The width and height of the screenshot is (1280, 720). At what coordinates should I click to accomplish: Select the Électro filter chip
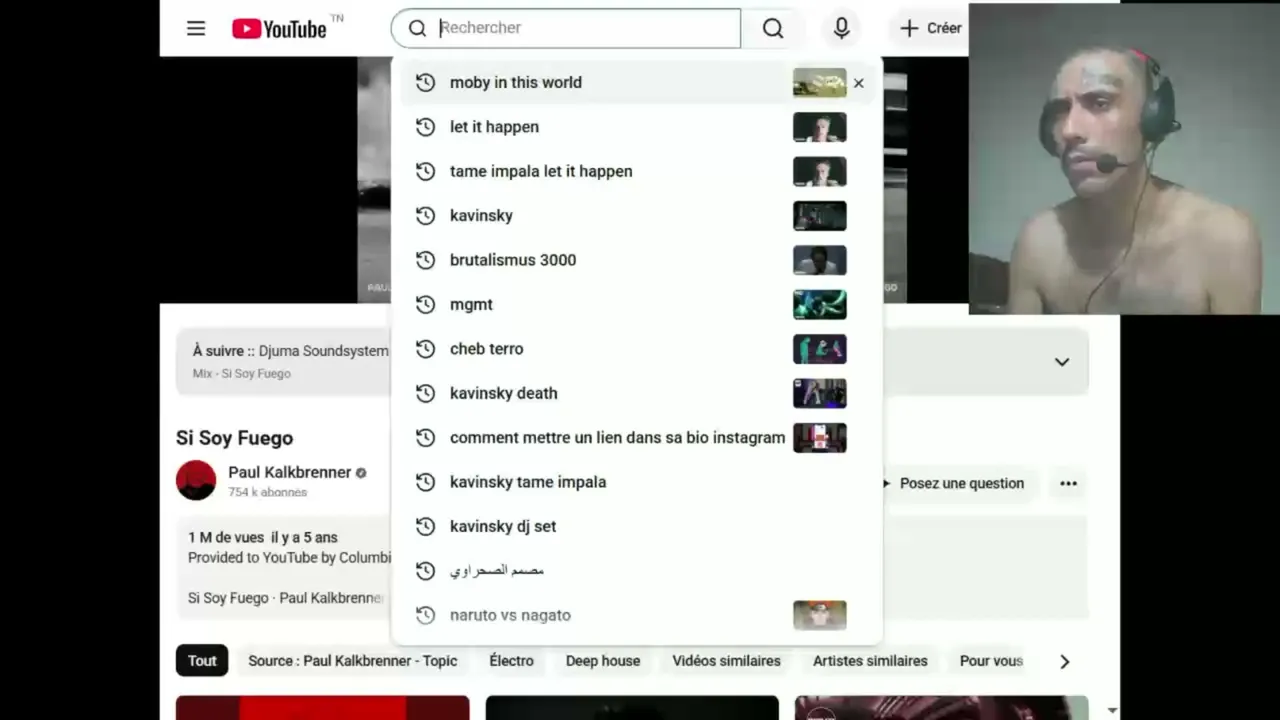click(x=511, y=661)
